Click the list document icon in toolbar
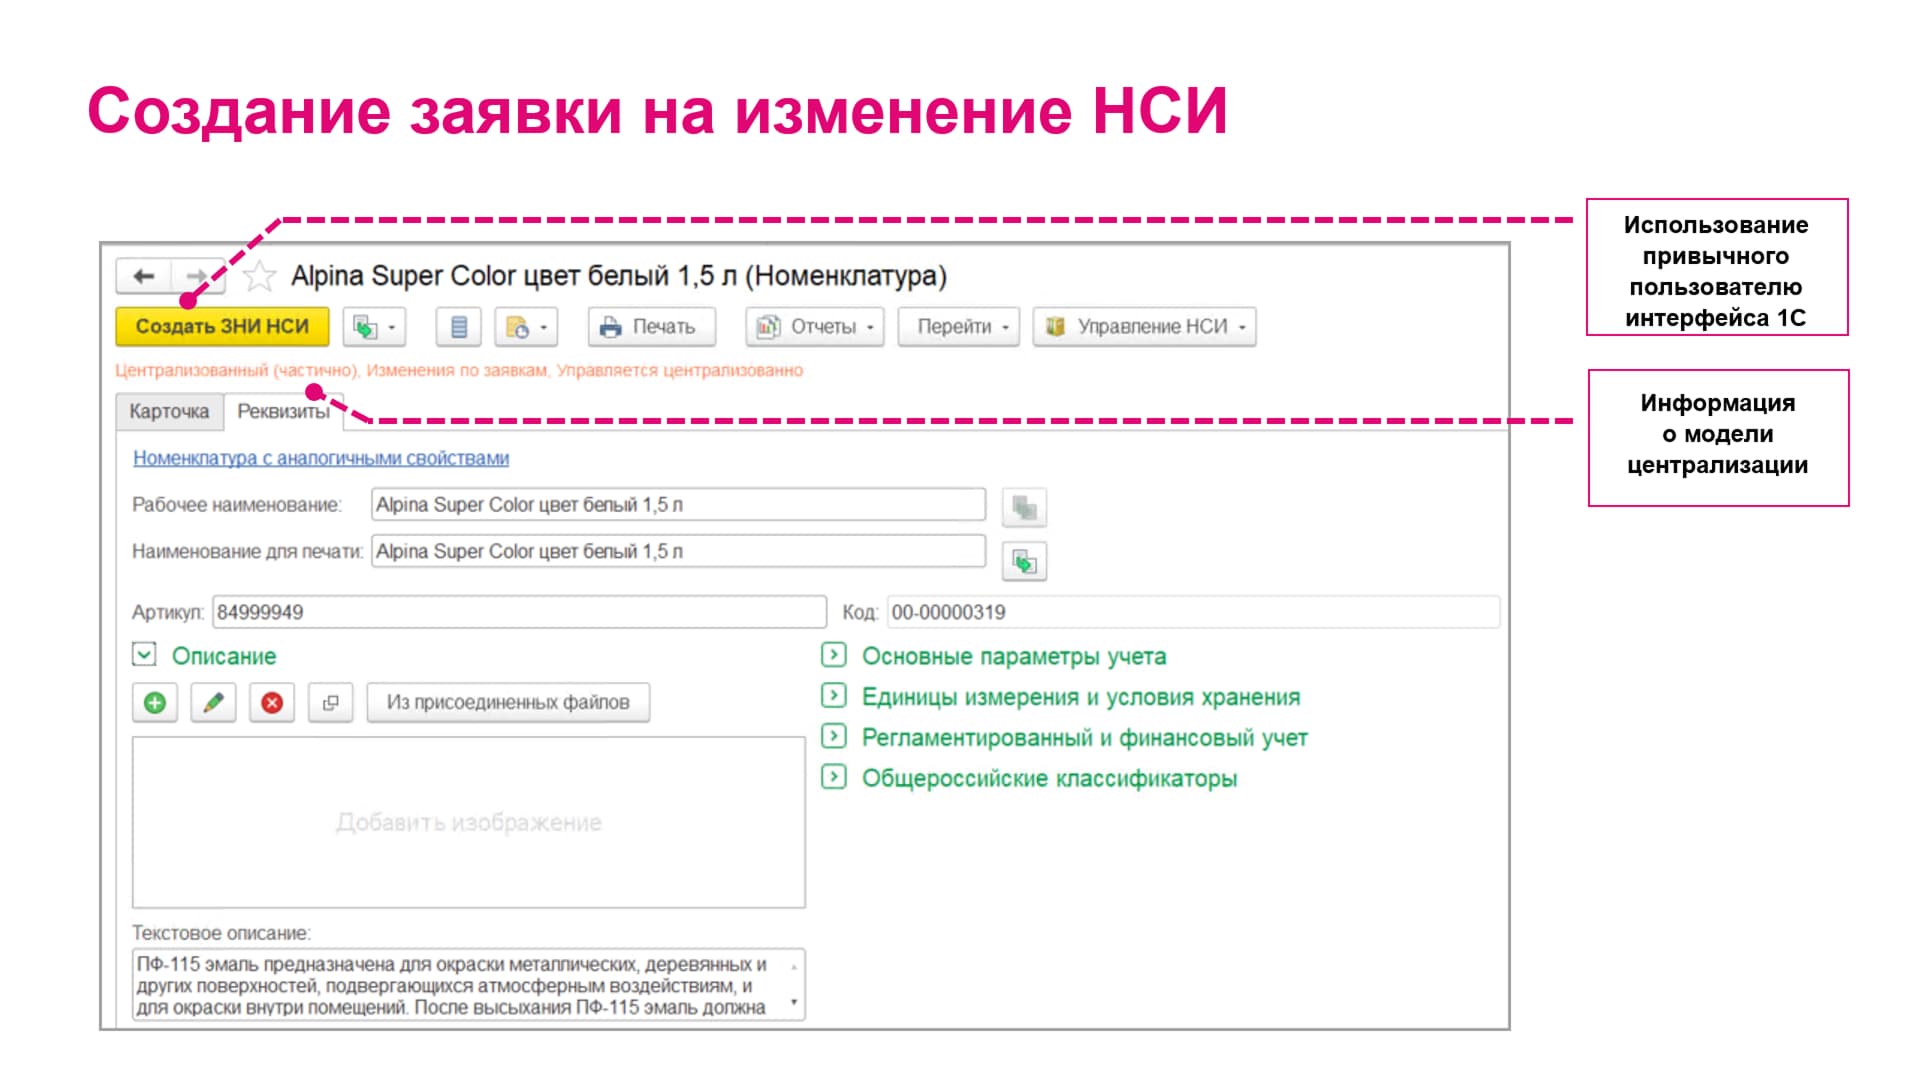The width and height of the screenshot is (1920, 1080). [459, 327]
